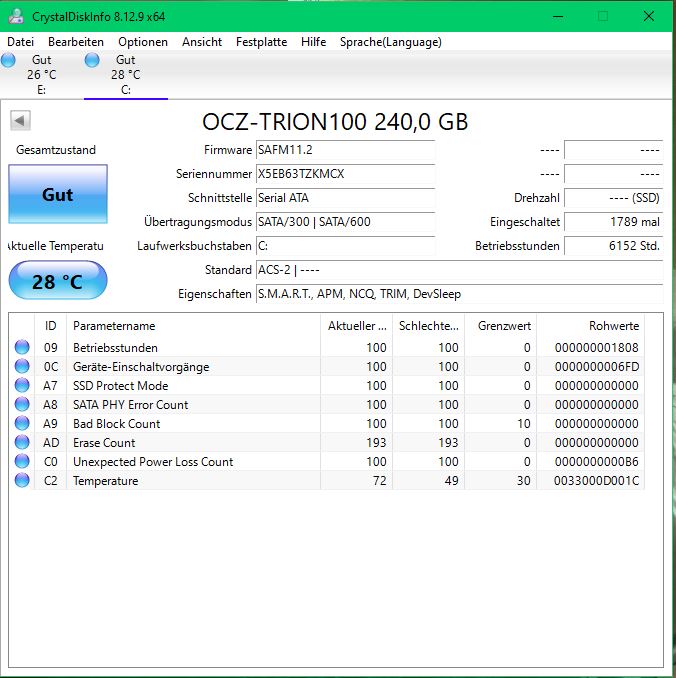Select the Erase Count parameter name
The width and height of the screenshot is (676, 678).
click(104, 443)
